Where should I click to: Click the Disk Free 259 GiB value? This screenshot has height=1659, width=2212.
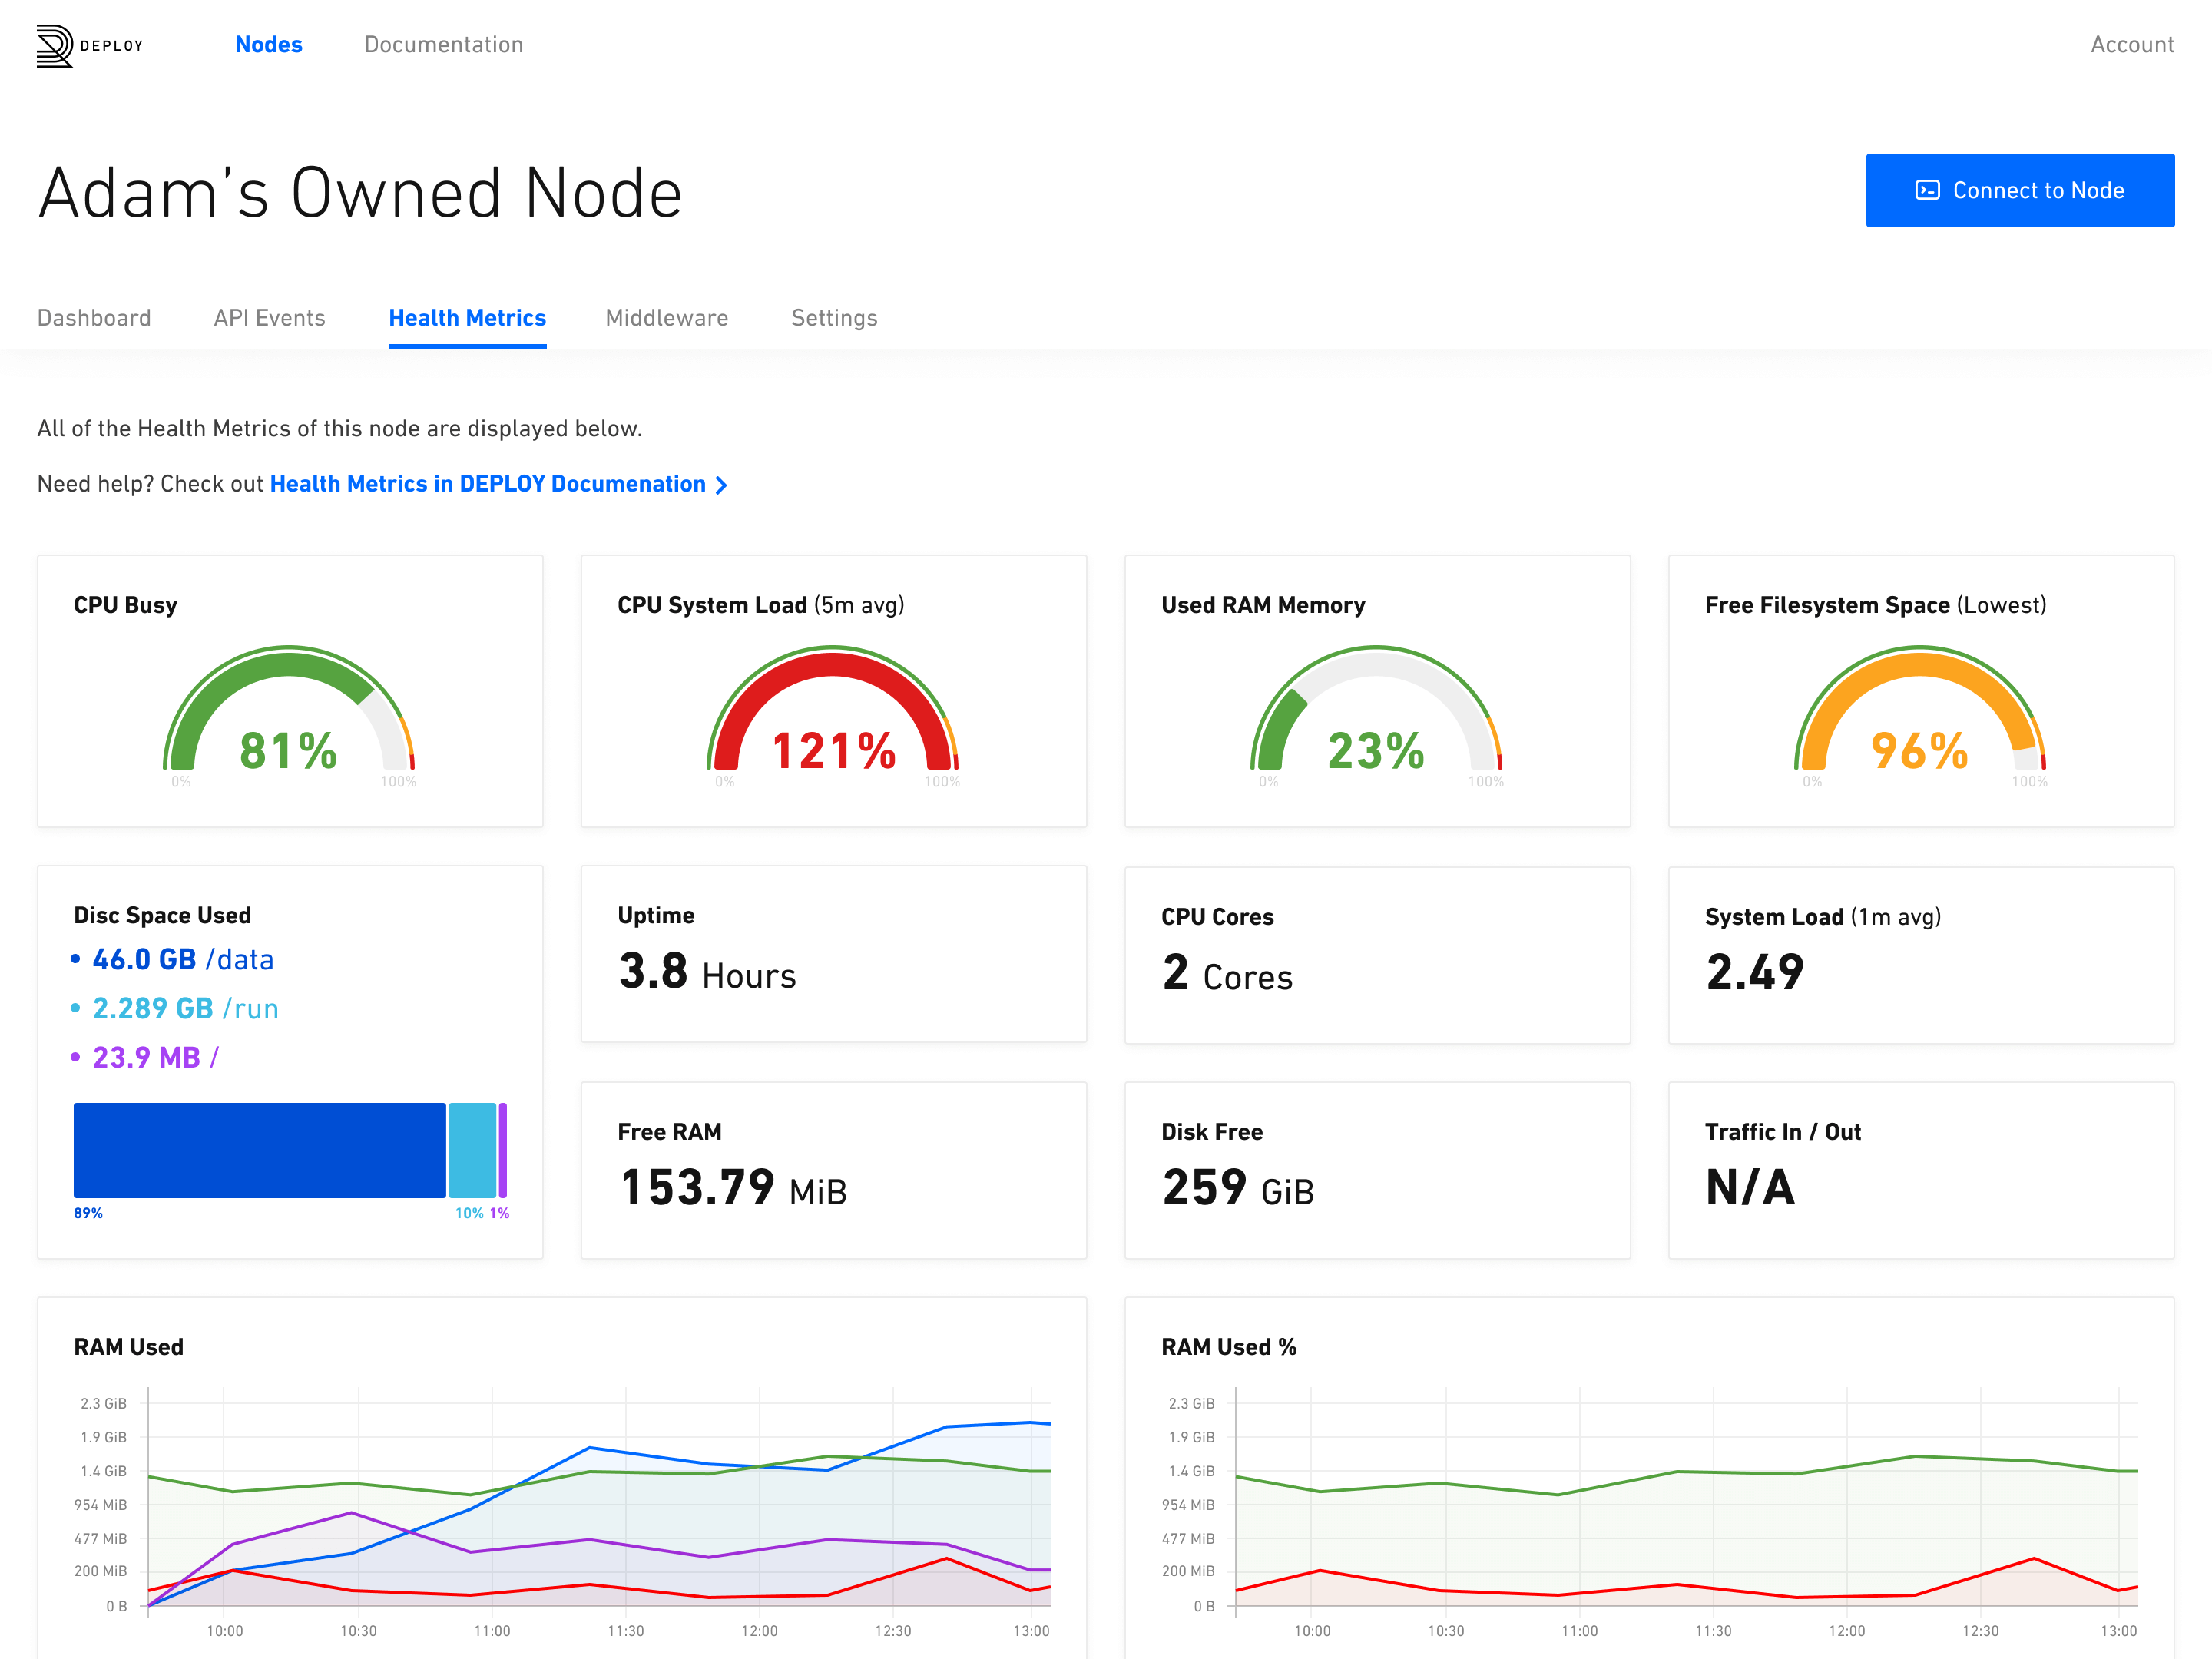tap(1238, 1188)
